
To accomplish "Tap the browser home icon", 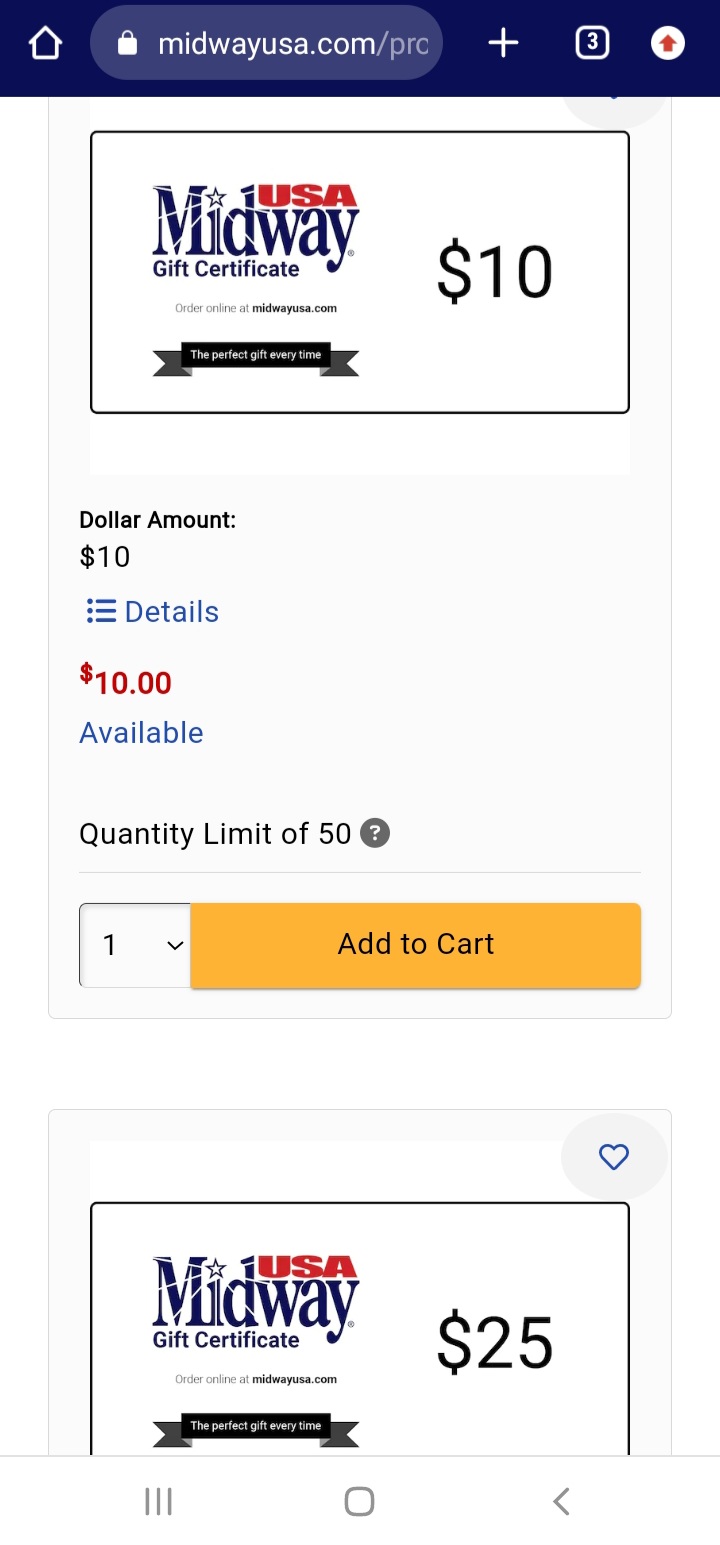I will [46, 43].
